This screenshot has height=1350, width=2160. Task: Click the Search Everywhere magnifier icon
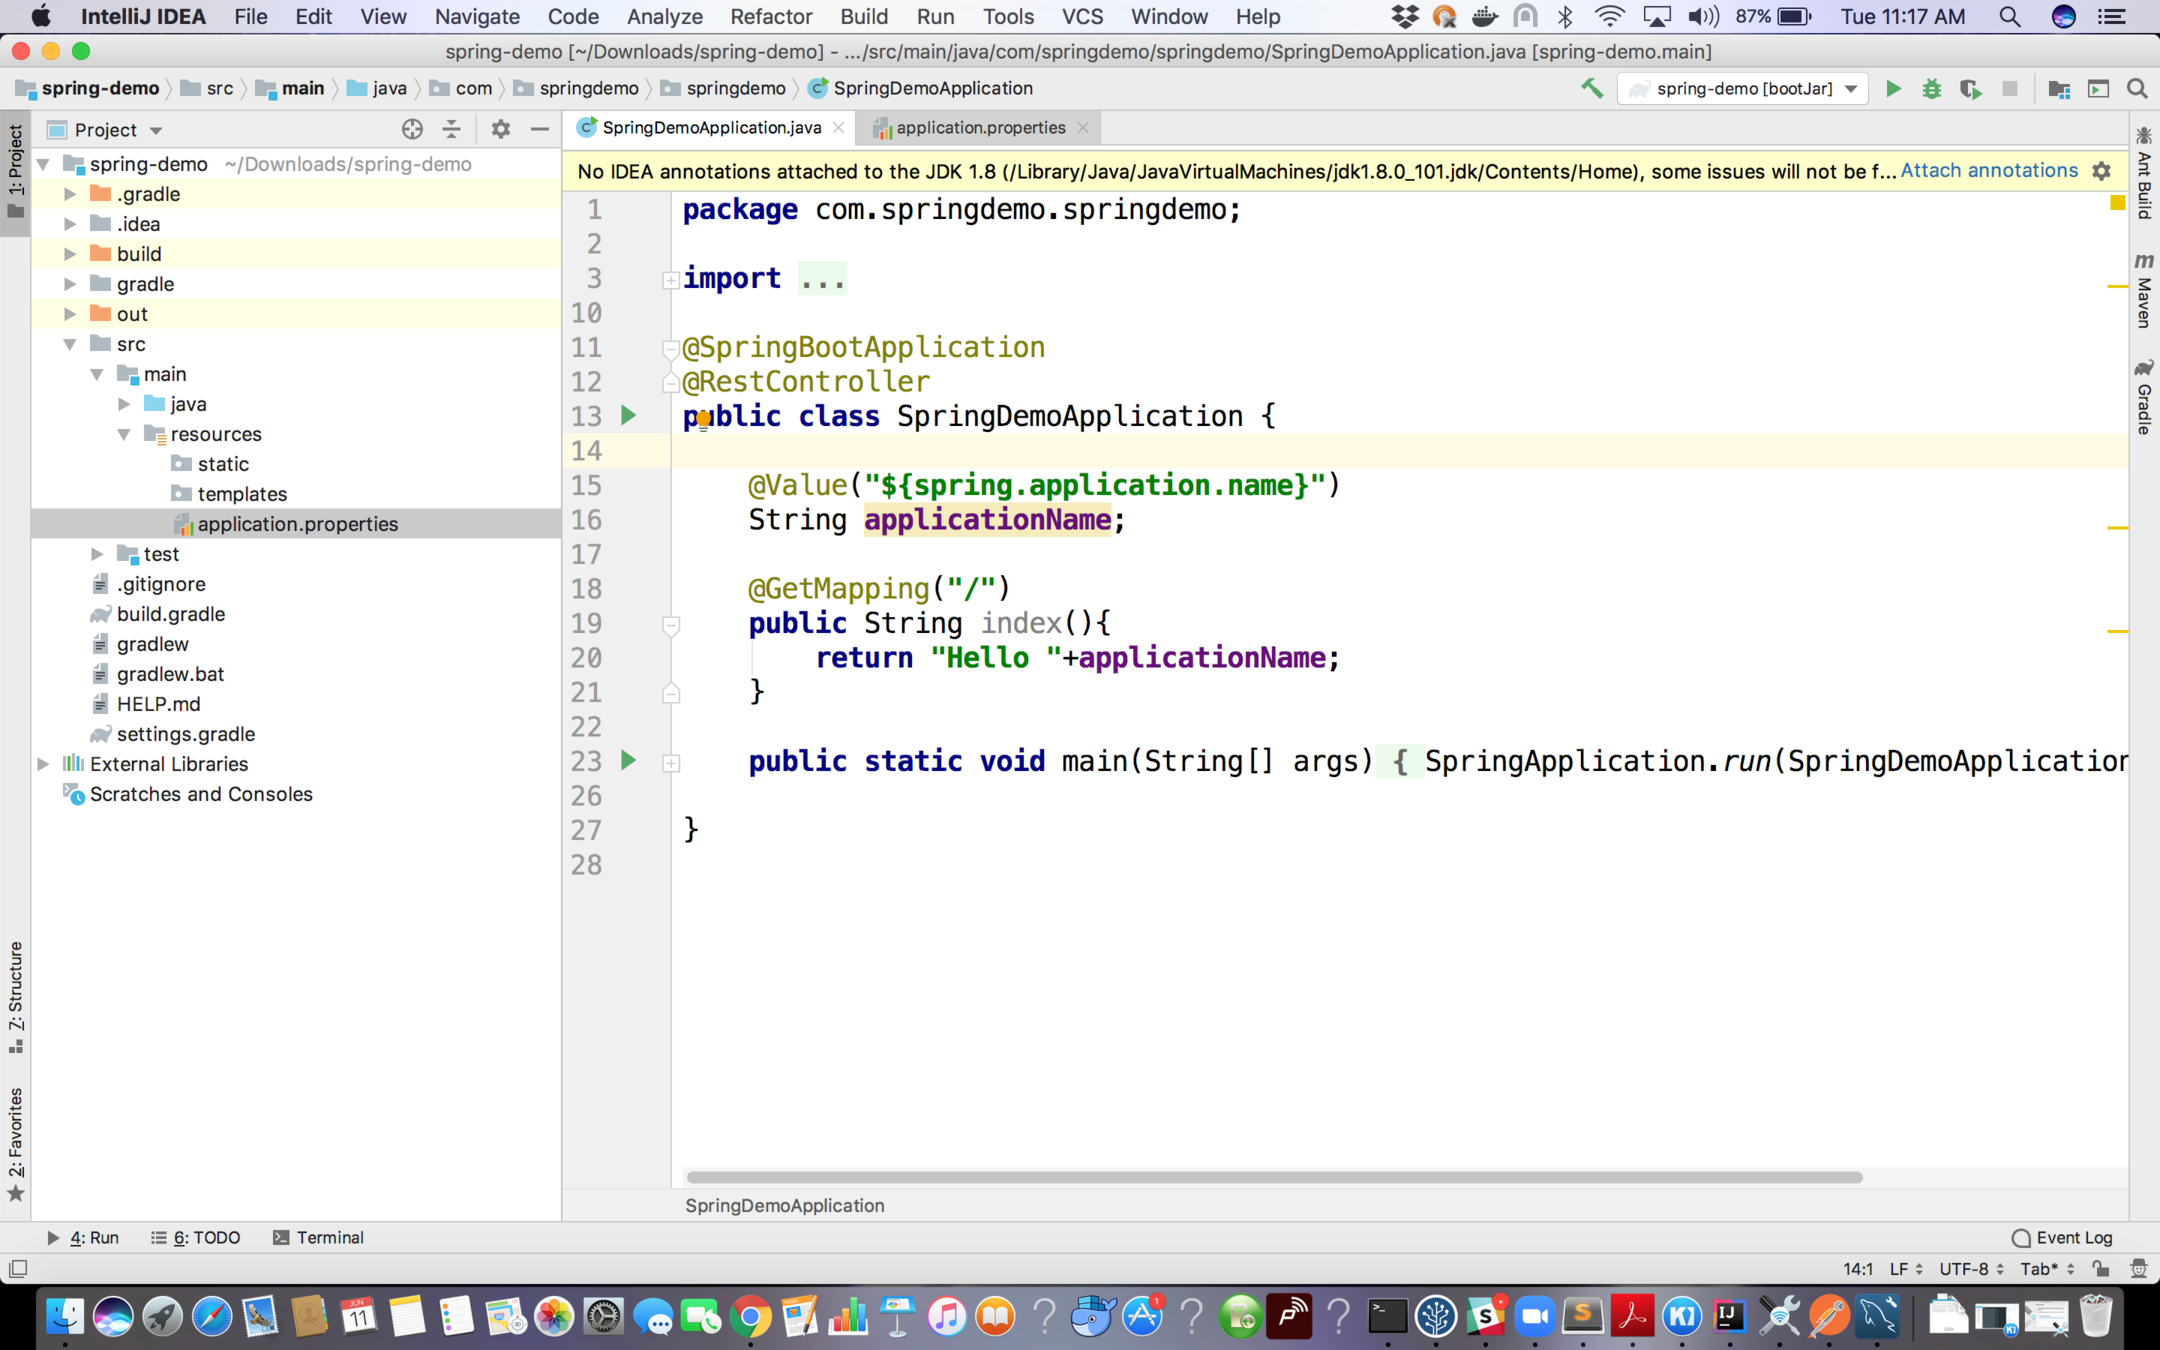[x=2137, y=88]
